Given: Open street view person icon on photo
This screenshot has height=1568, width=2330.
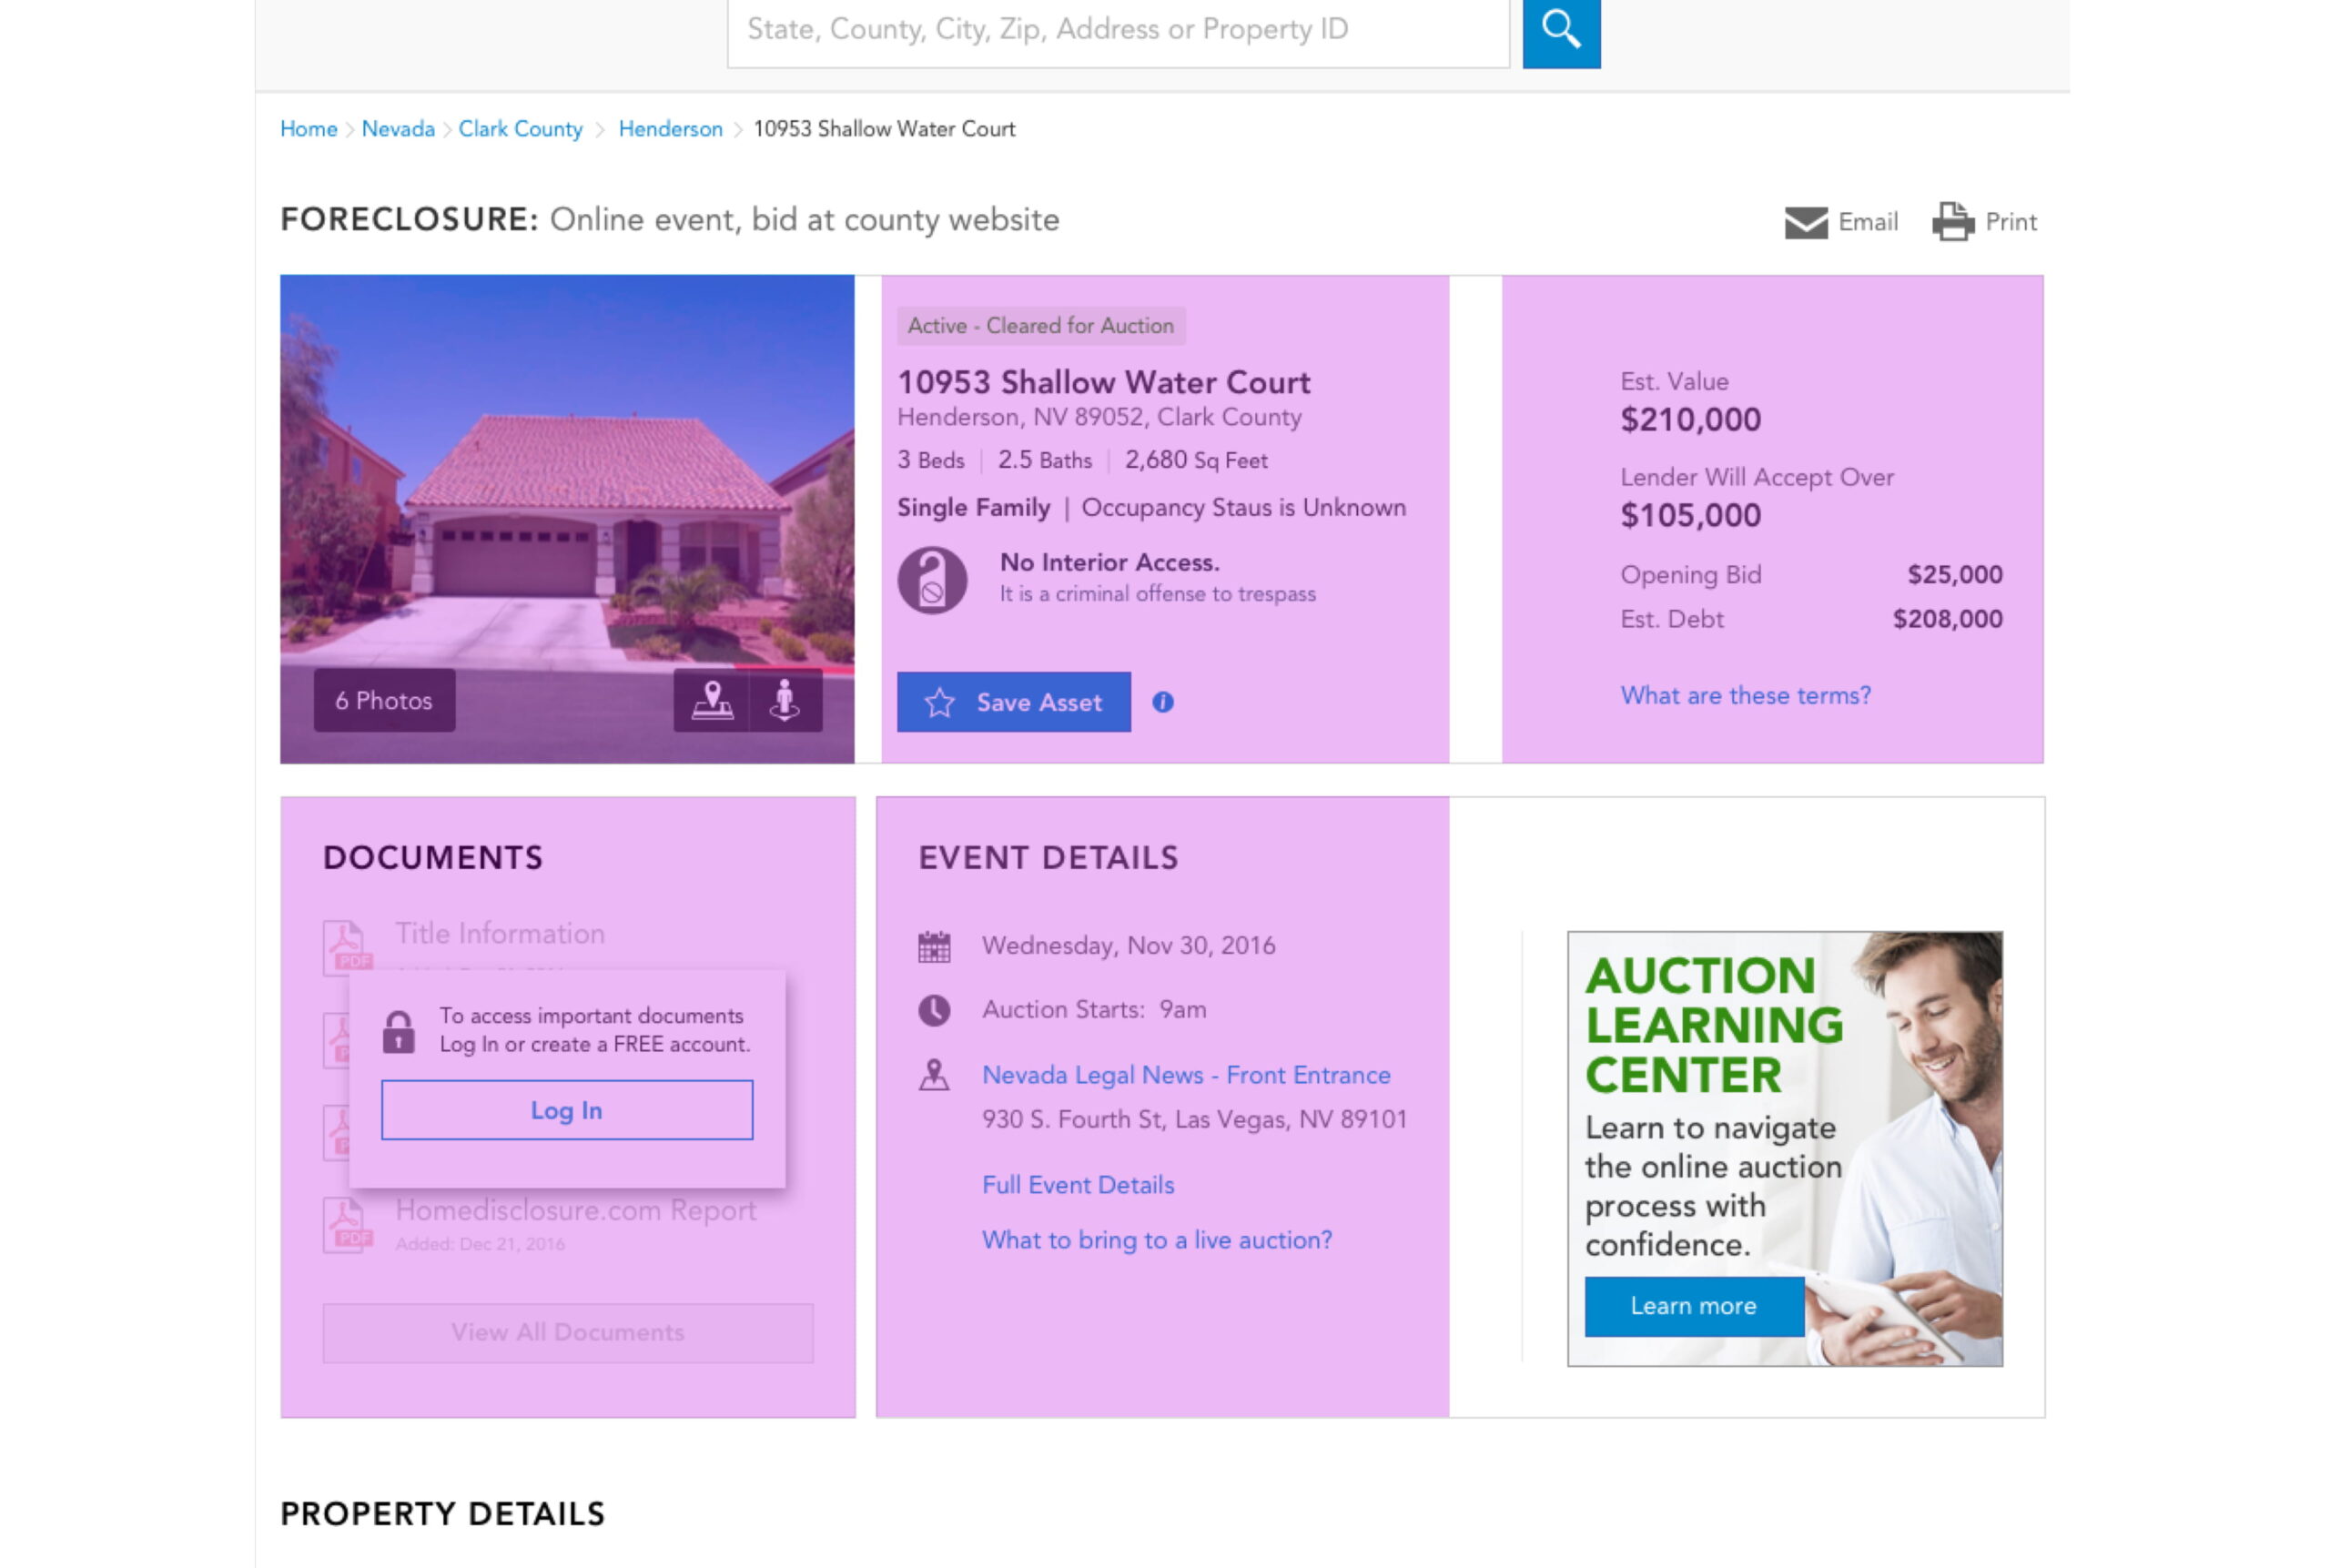Looking at the screenshot, I should (785, 700).
